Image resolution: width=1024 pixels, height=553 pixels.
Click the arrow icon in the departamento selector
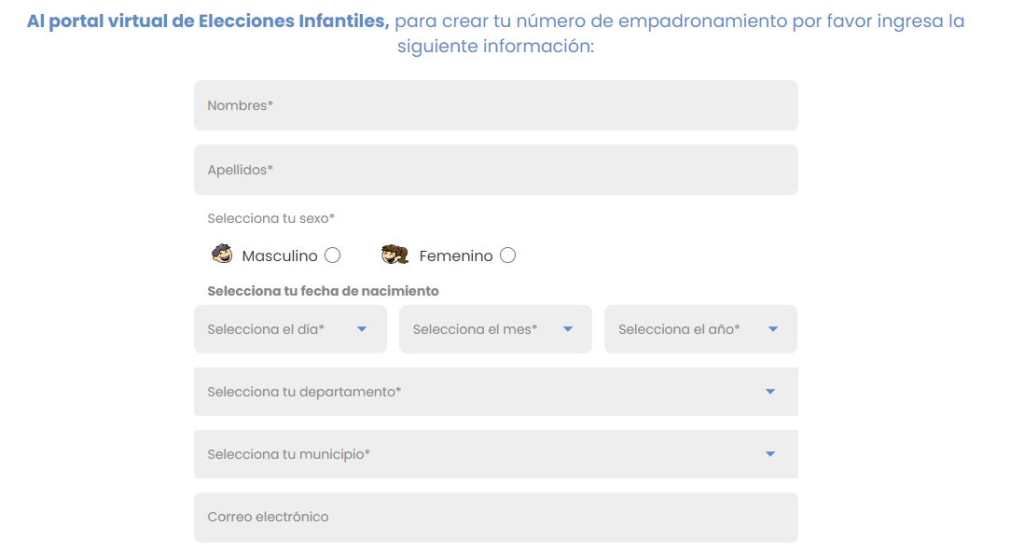(x=770, y=392)
